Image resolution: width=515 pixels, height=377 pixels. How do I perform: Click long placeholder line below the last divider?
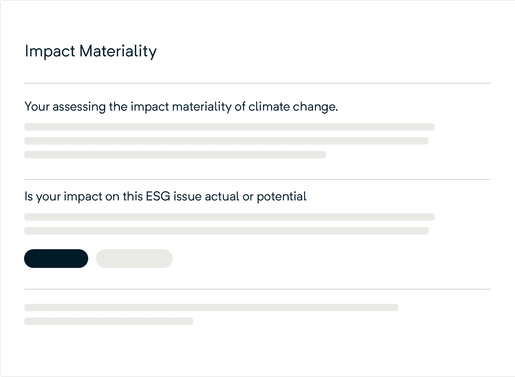click(x=211, y=307)
